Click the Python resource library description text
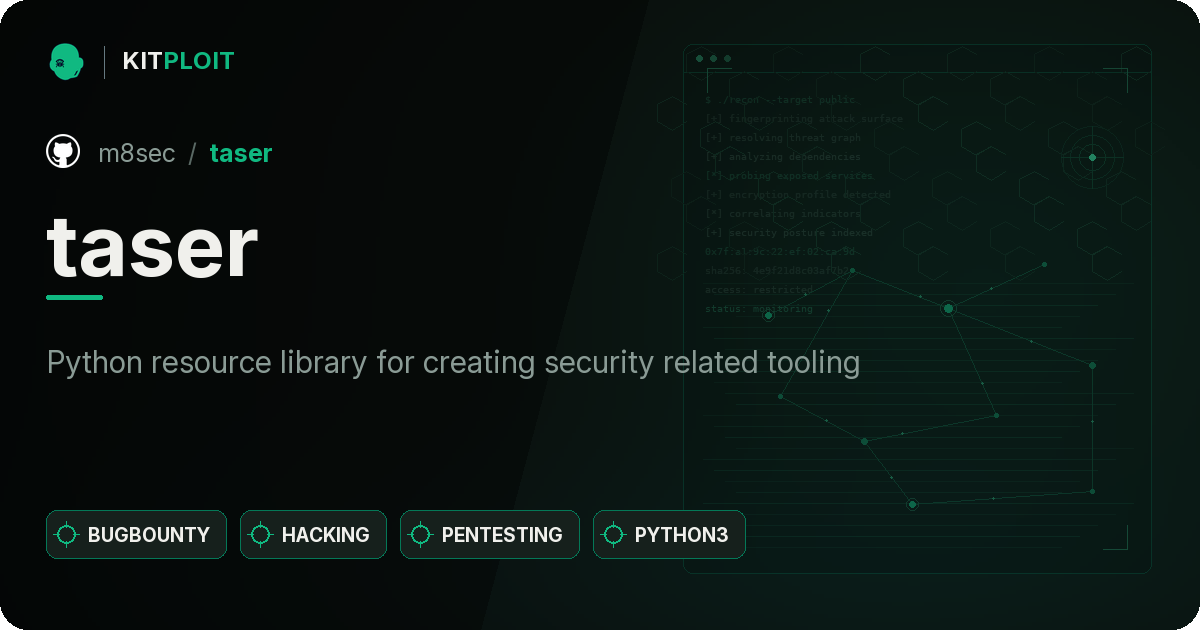This screenshot has height=630, width=1200. pos(453,362)
